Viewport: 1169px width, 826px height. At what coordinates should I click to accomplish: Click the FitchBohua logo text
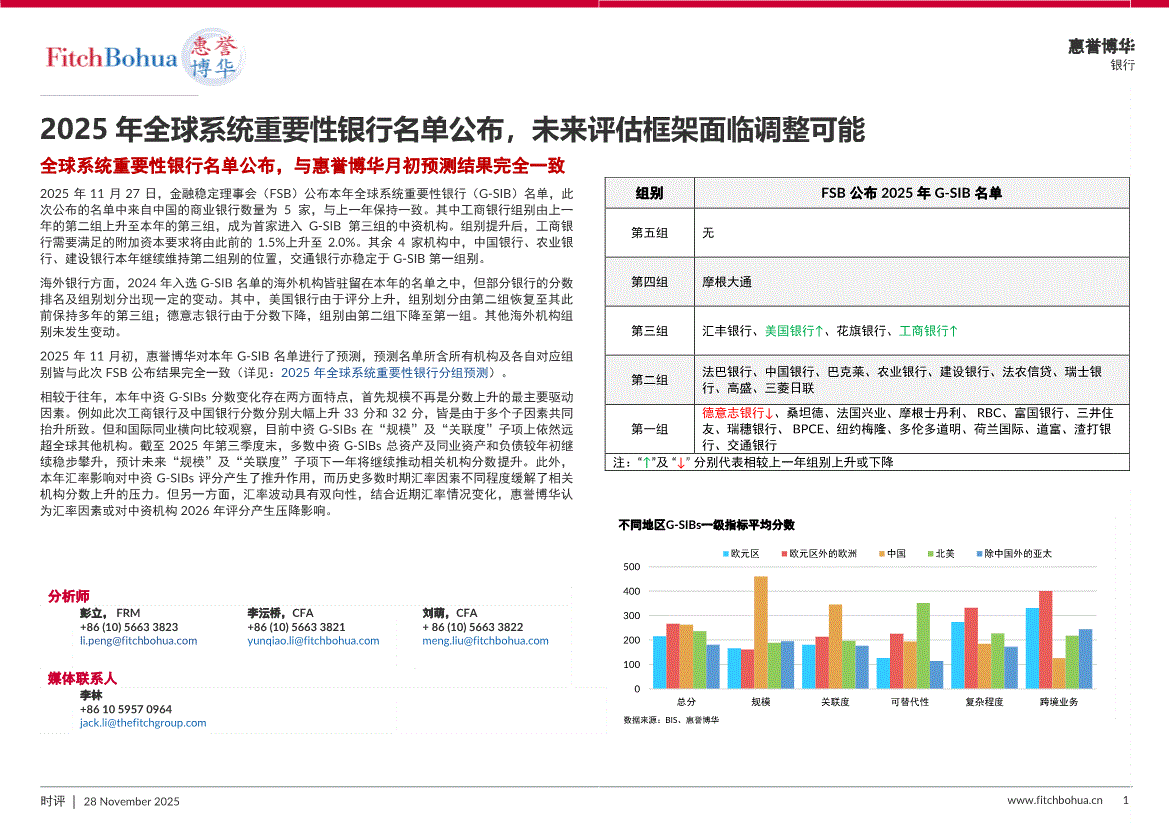click(112, 57)
